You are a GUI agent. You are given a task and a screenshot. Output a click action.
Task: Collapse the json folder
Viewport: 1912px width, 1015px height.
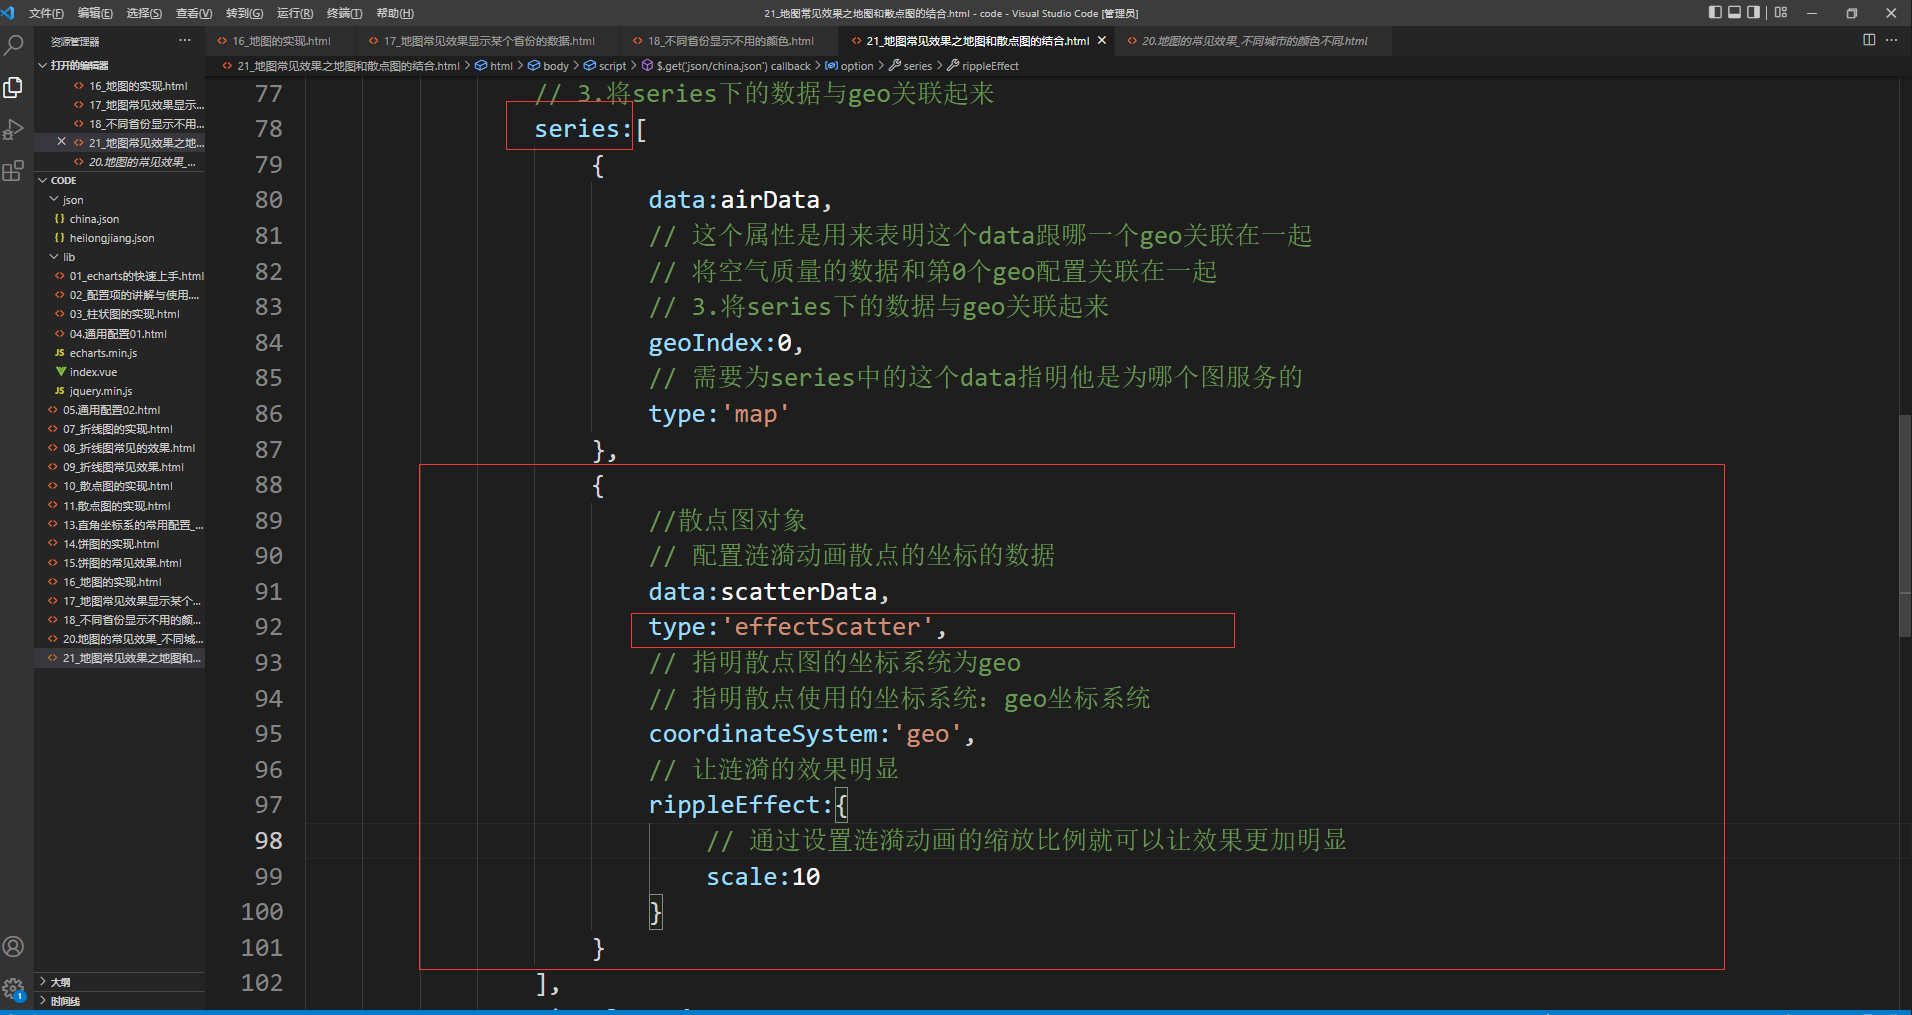coord(73,200)
